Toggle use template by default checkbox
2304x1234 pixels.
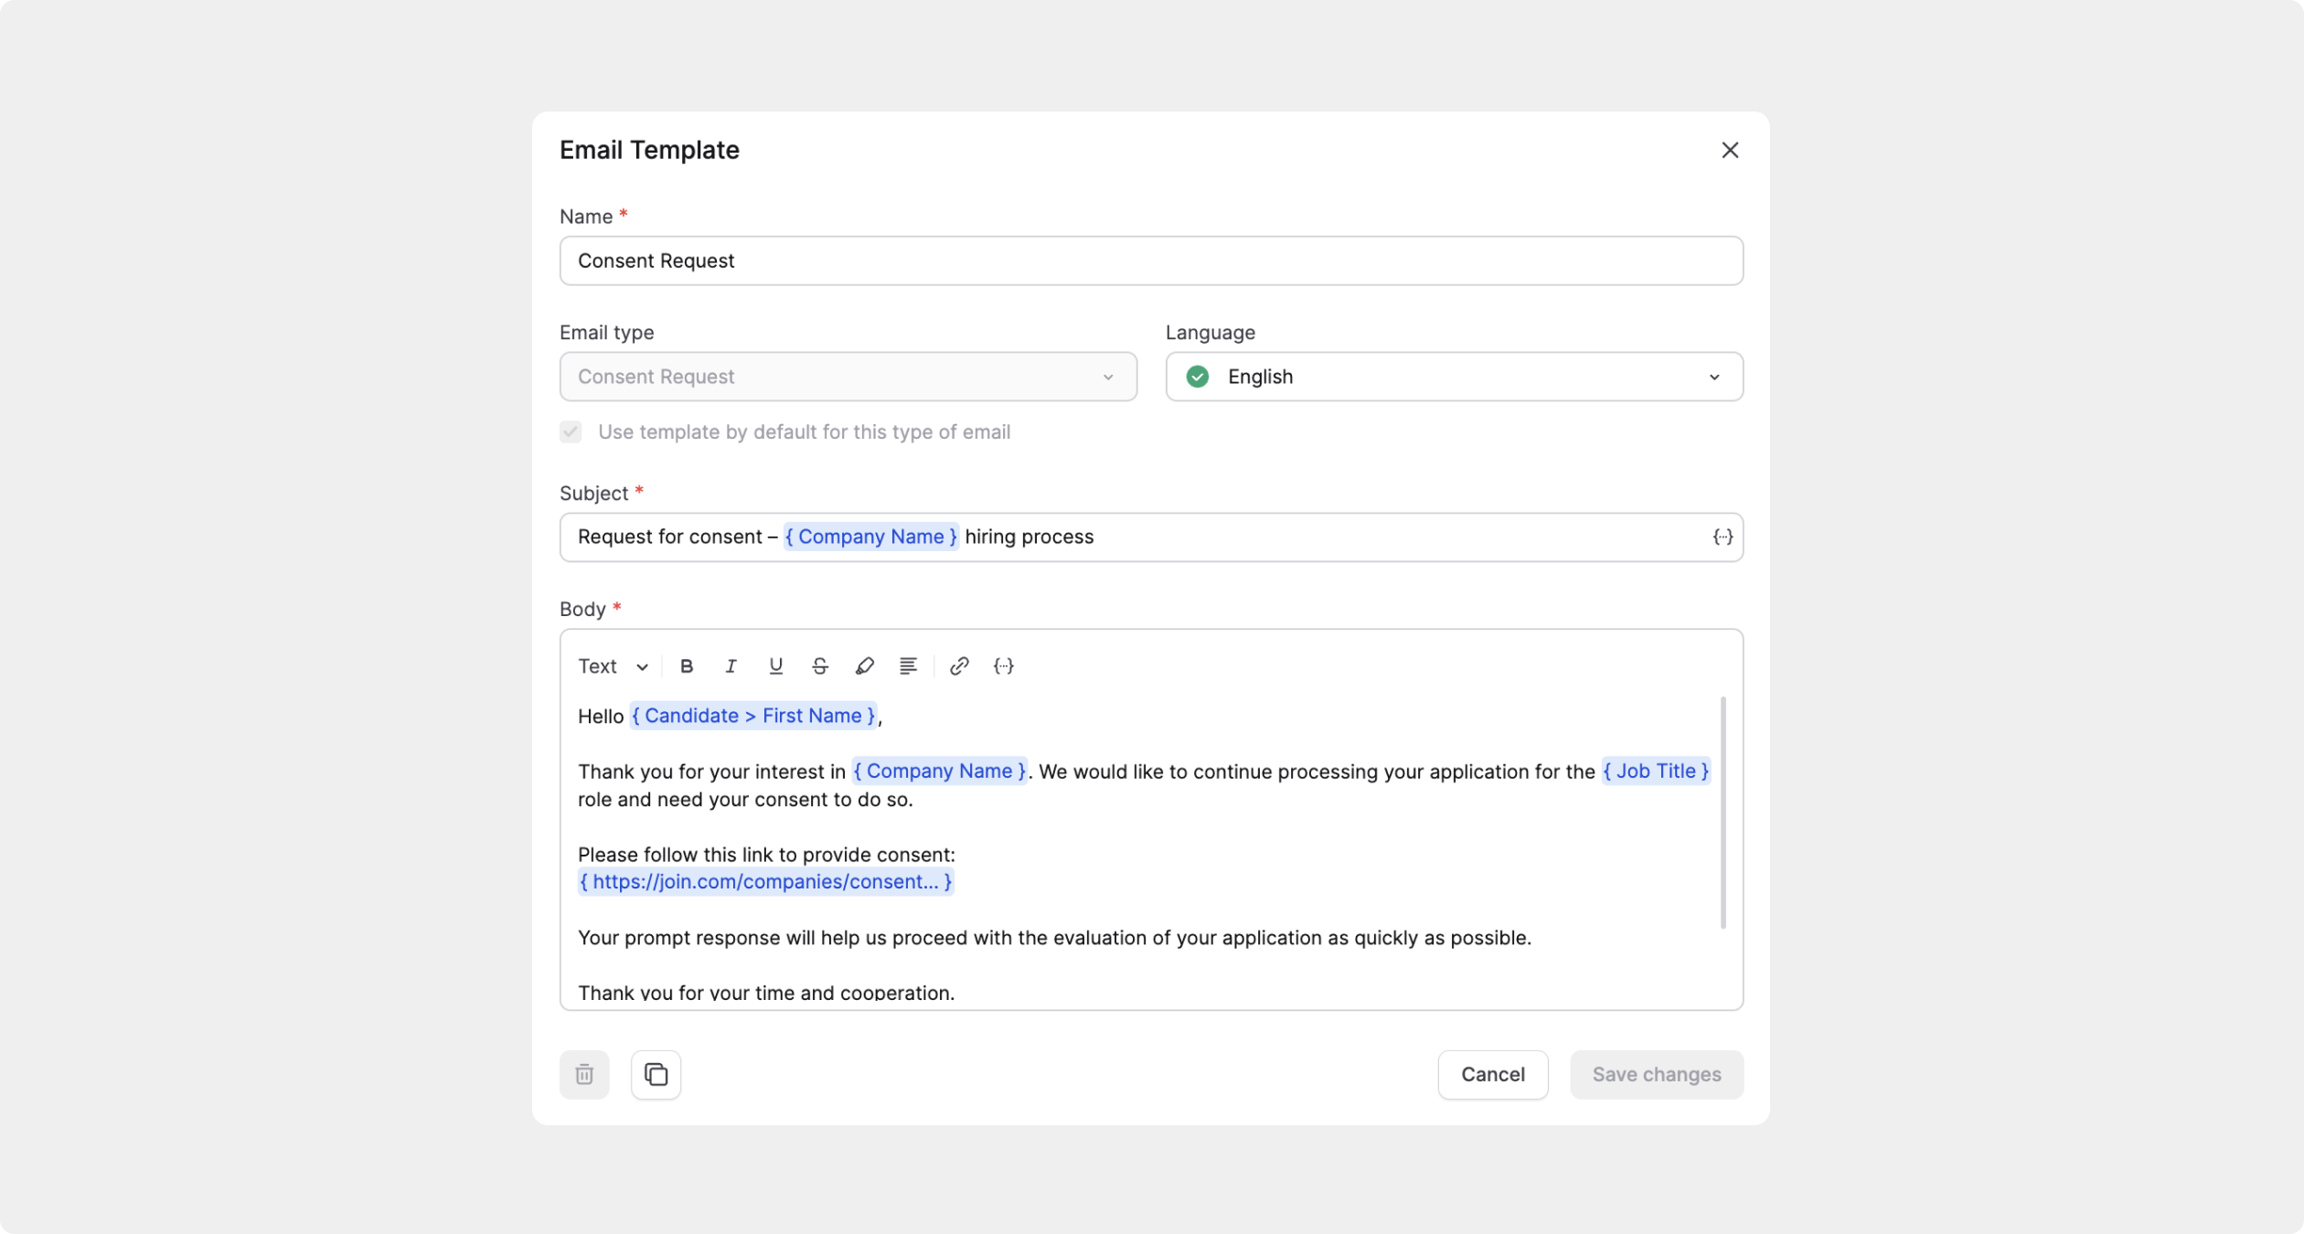coord(571,432)
